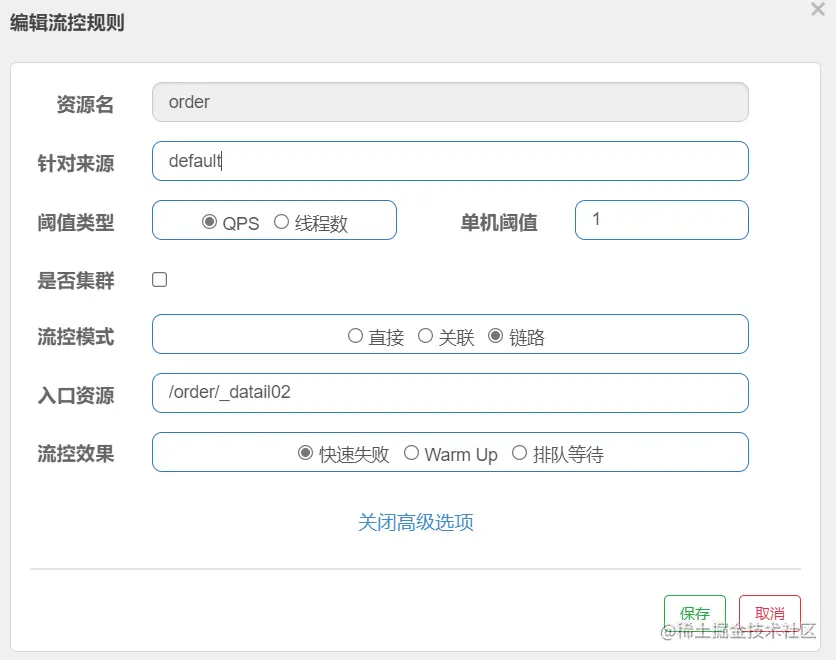Click the 是否集群 label

pos(76,280)
